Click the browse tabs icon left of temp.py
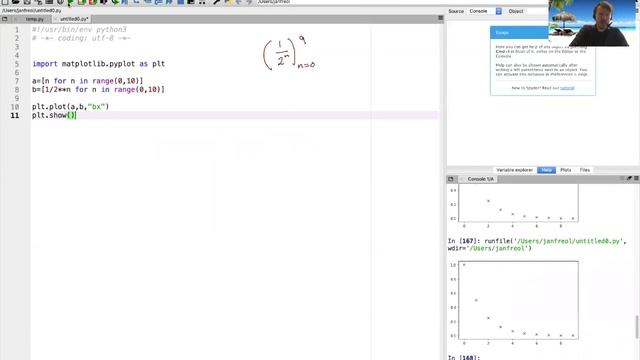 [4, 19]
